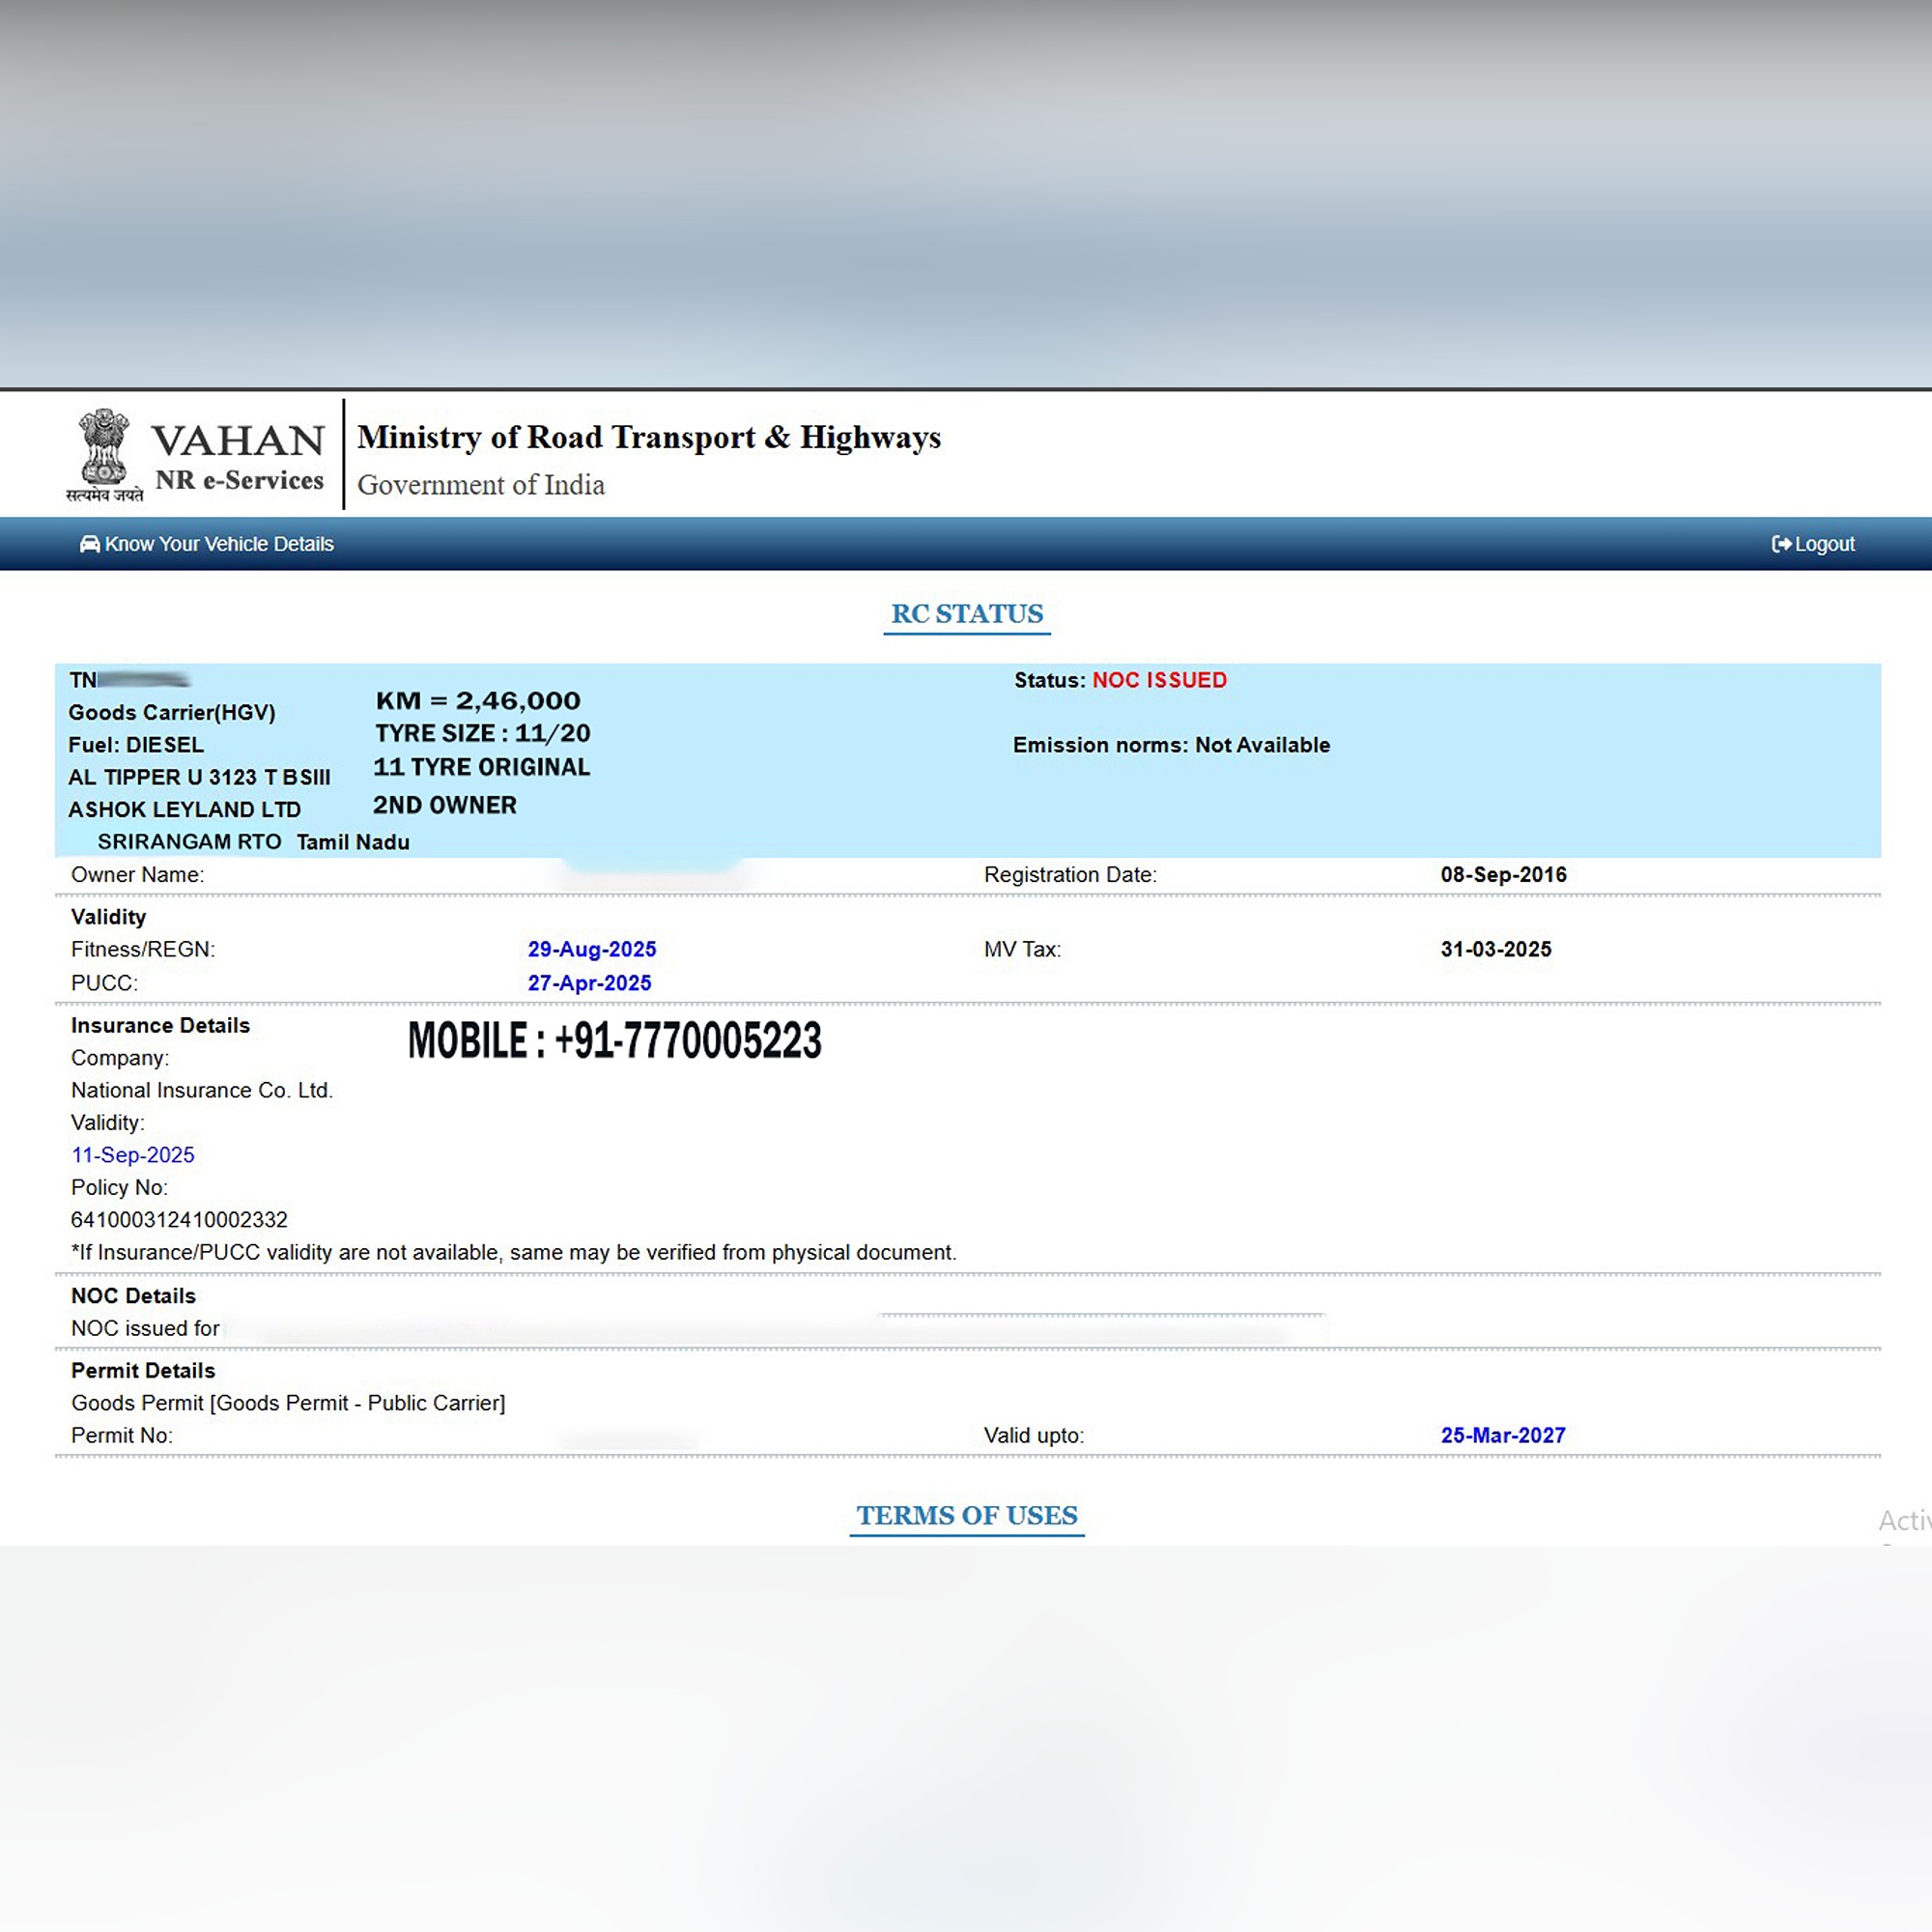Click the Permit Details heading
This screenshot has height=1932, width=1932.
(x=143, y=1371)
